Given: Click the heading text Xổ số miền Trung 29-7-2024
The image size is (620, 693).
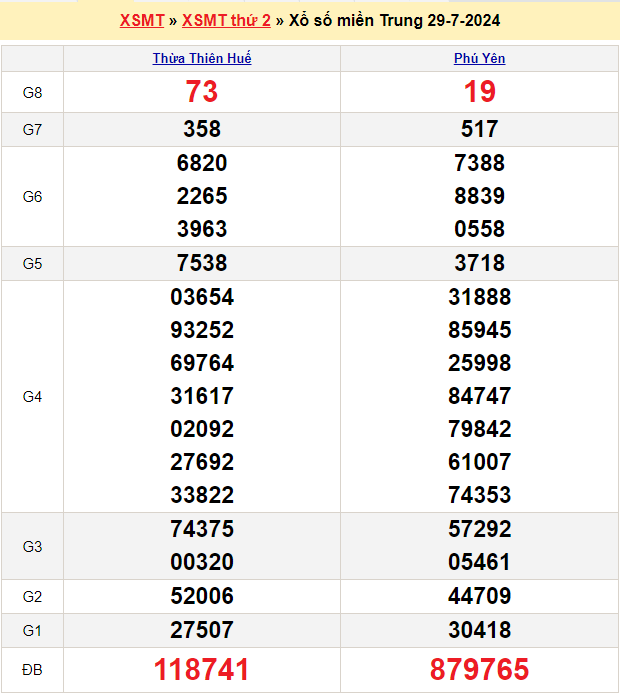Looking at the screenshot, I should [395, 20].
